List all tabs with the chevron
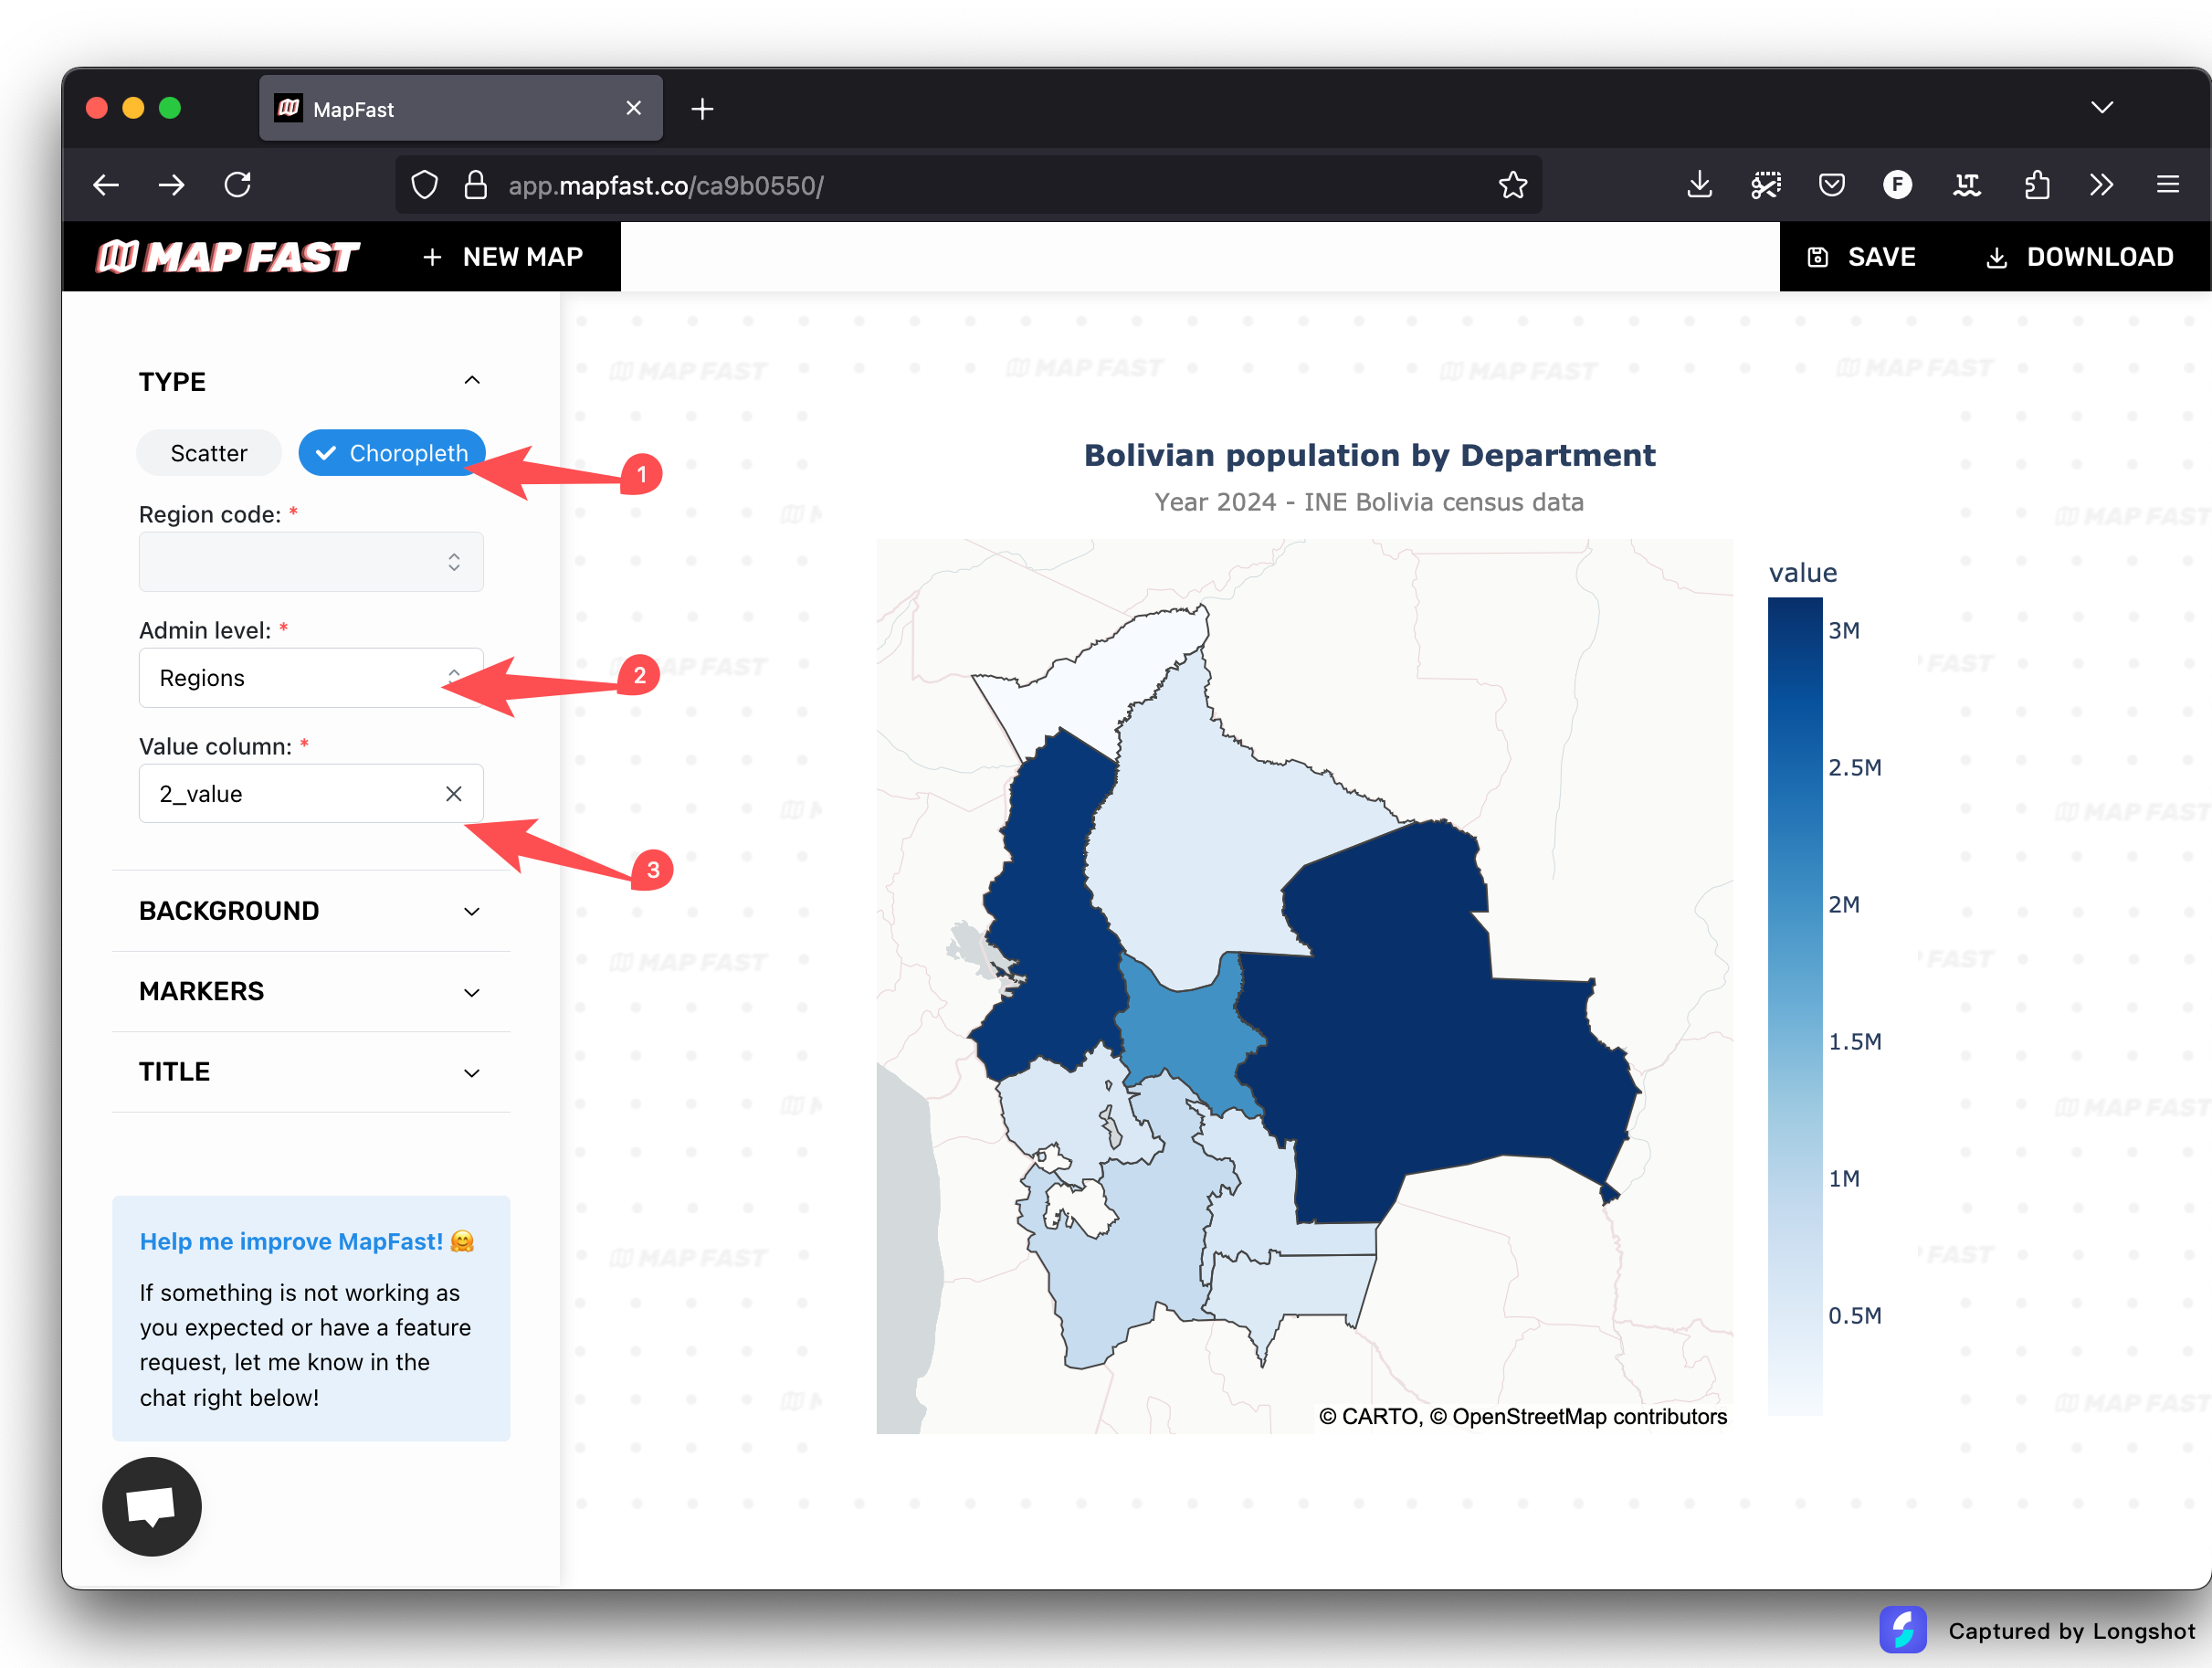The image size is (2212, 1668). coord(2102,108)
